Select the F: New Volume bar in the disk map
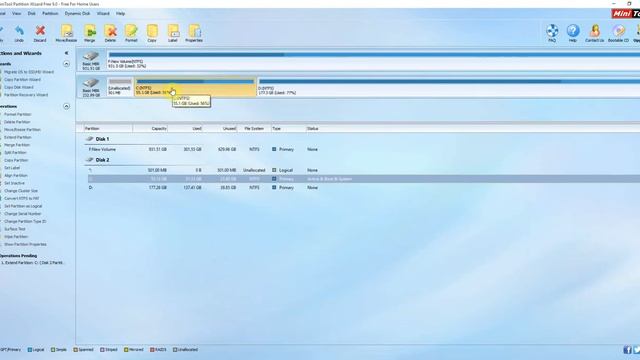Image resolution: width=640 pixels, height=360 pixels. [373, 60]
